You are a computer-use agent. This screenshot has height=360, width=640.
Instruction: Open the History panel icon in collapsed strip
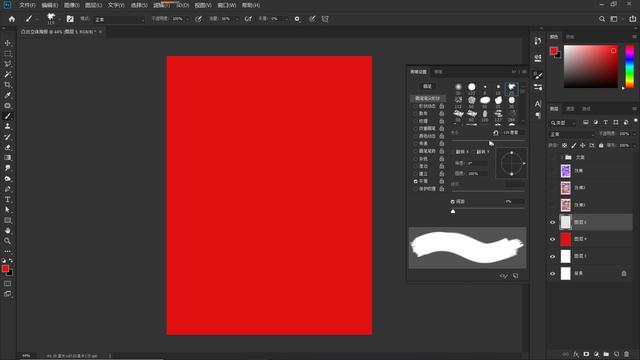[x=538, y=41]
